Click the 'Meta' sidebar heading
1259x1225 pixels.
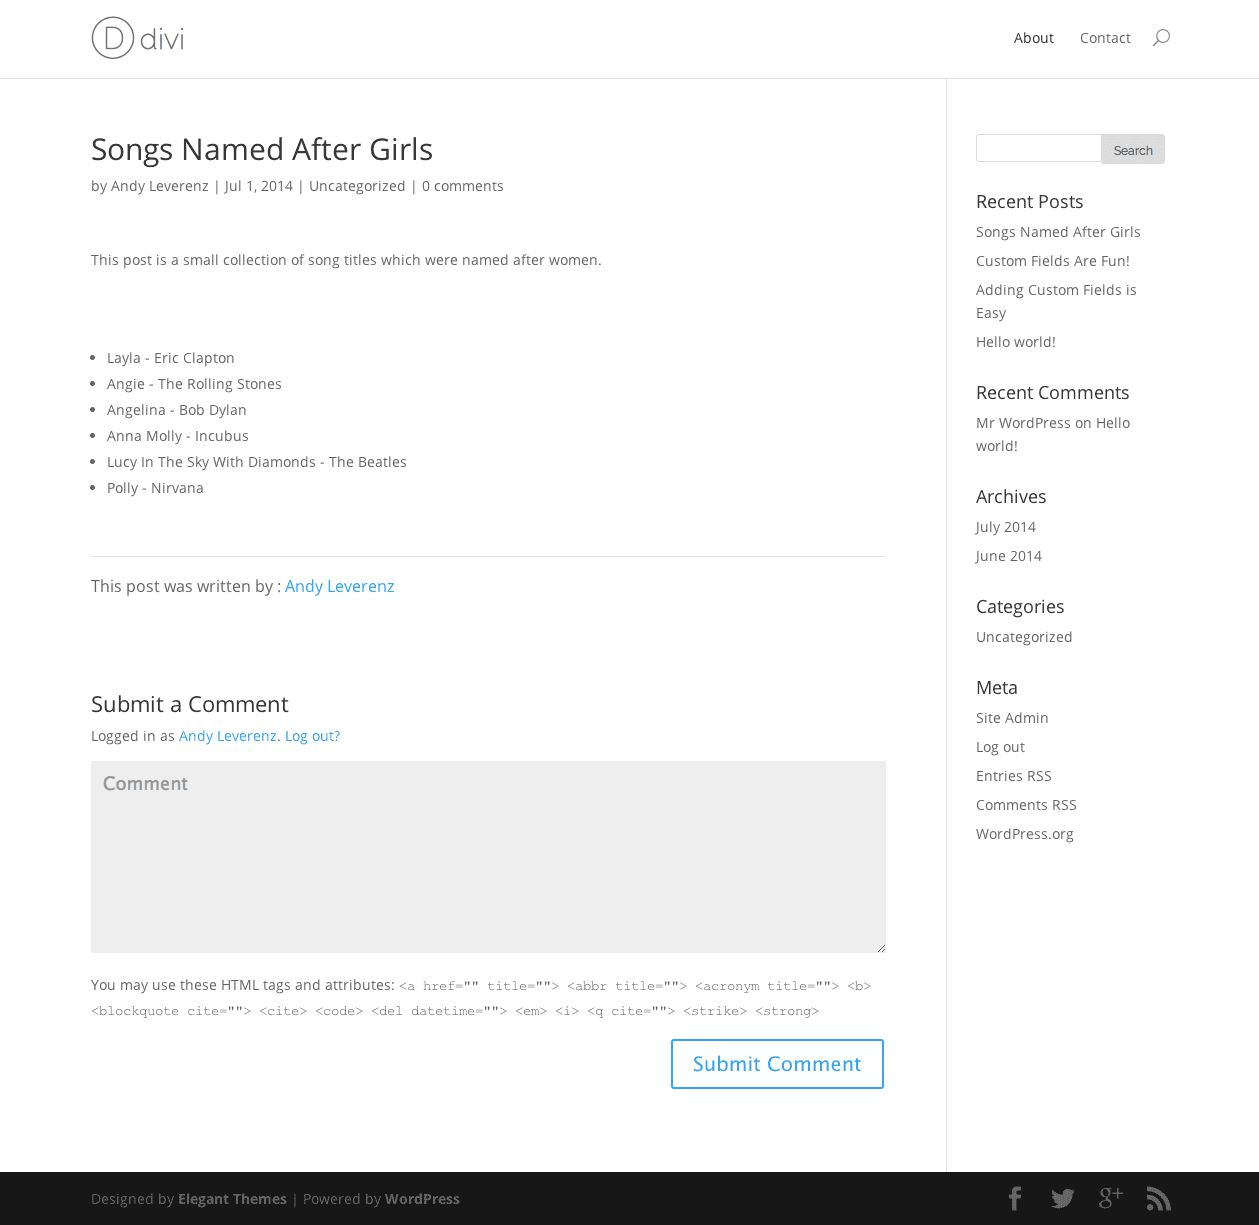pos(997,688)
